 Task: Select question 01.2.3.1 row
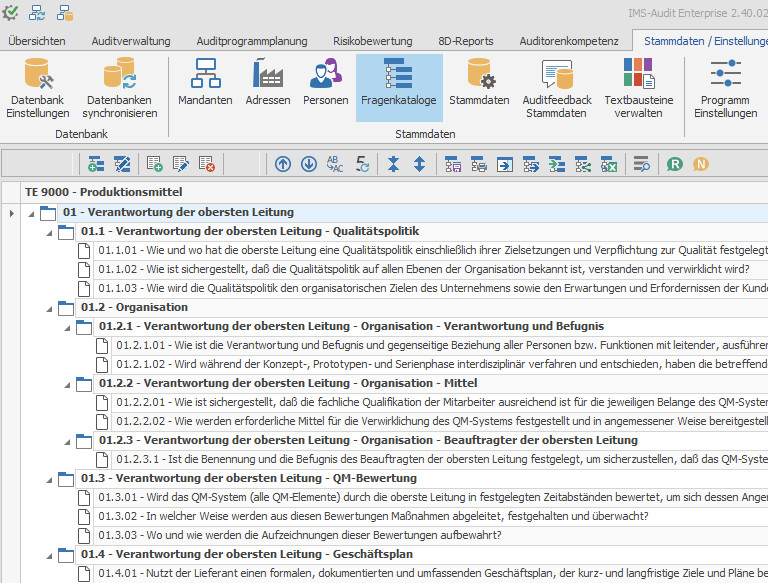pos(440,460)
